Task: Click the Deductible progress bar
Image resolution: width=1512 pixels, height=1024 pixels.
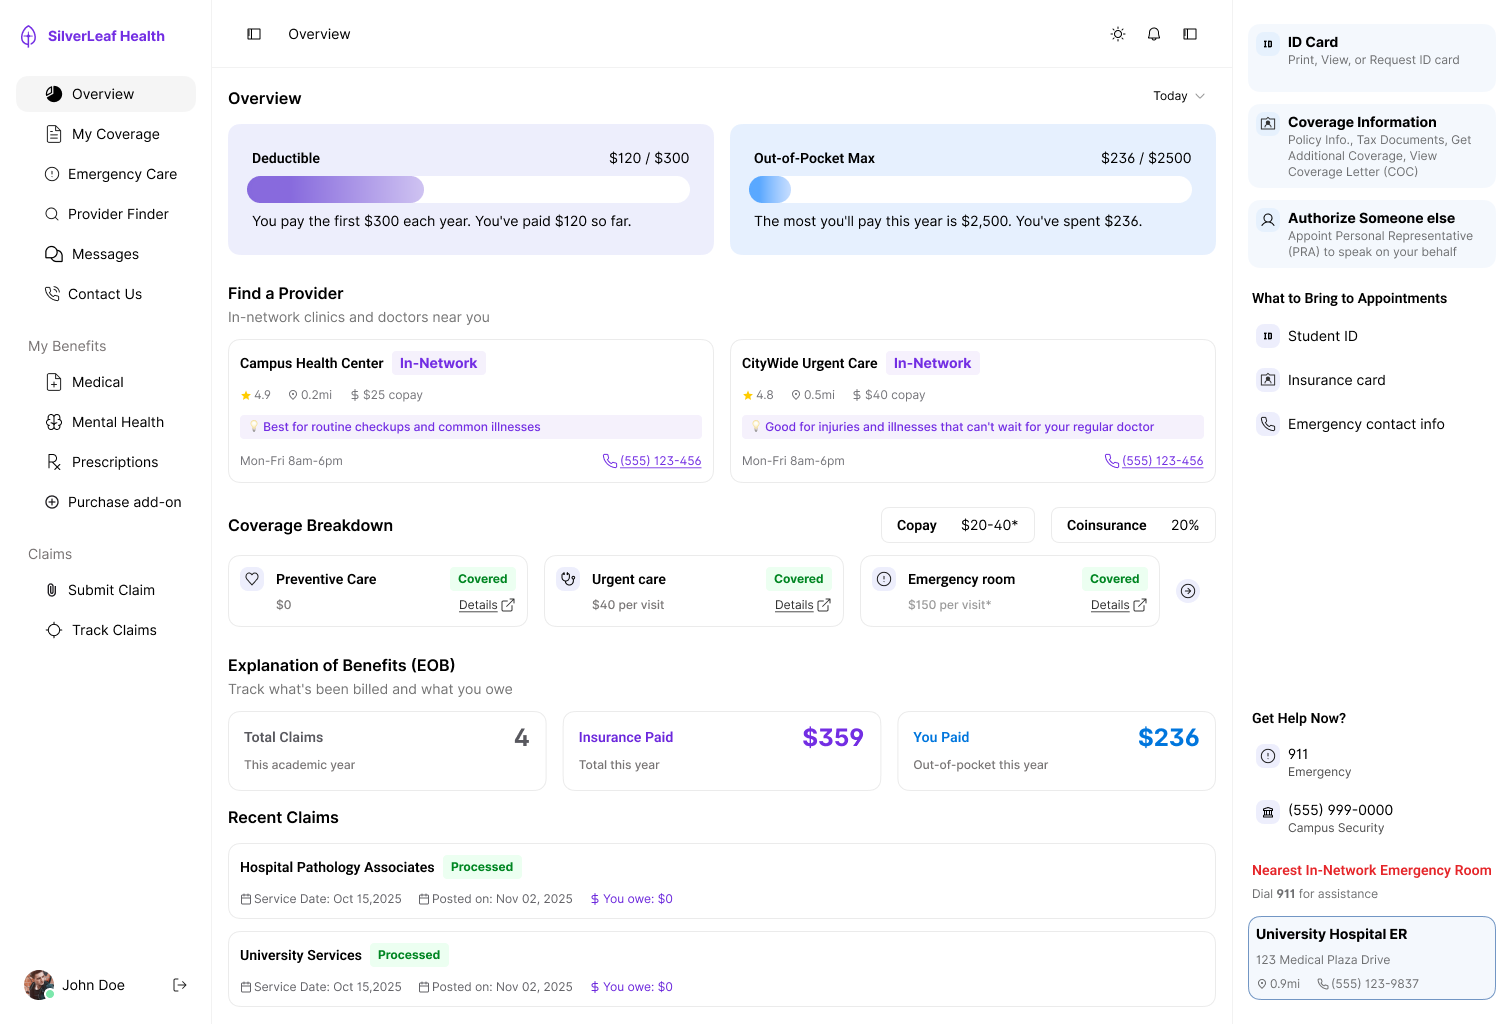Action: pos(468,190)
